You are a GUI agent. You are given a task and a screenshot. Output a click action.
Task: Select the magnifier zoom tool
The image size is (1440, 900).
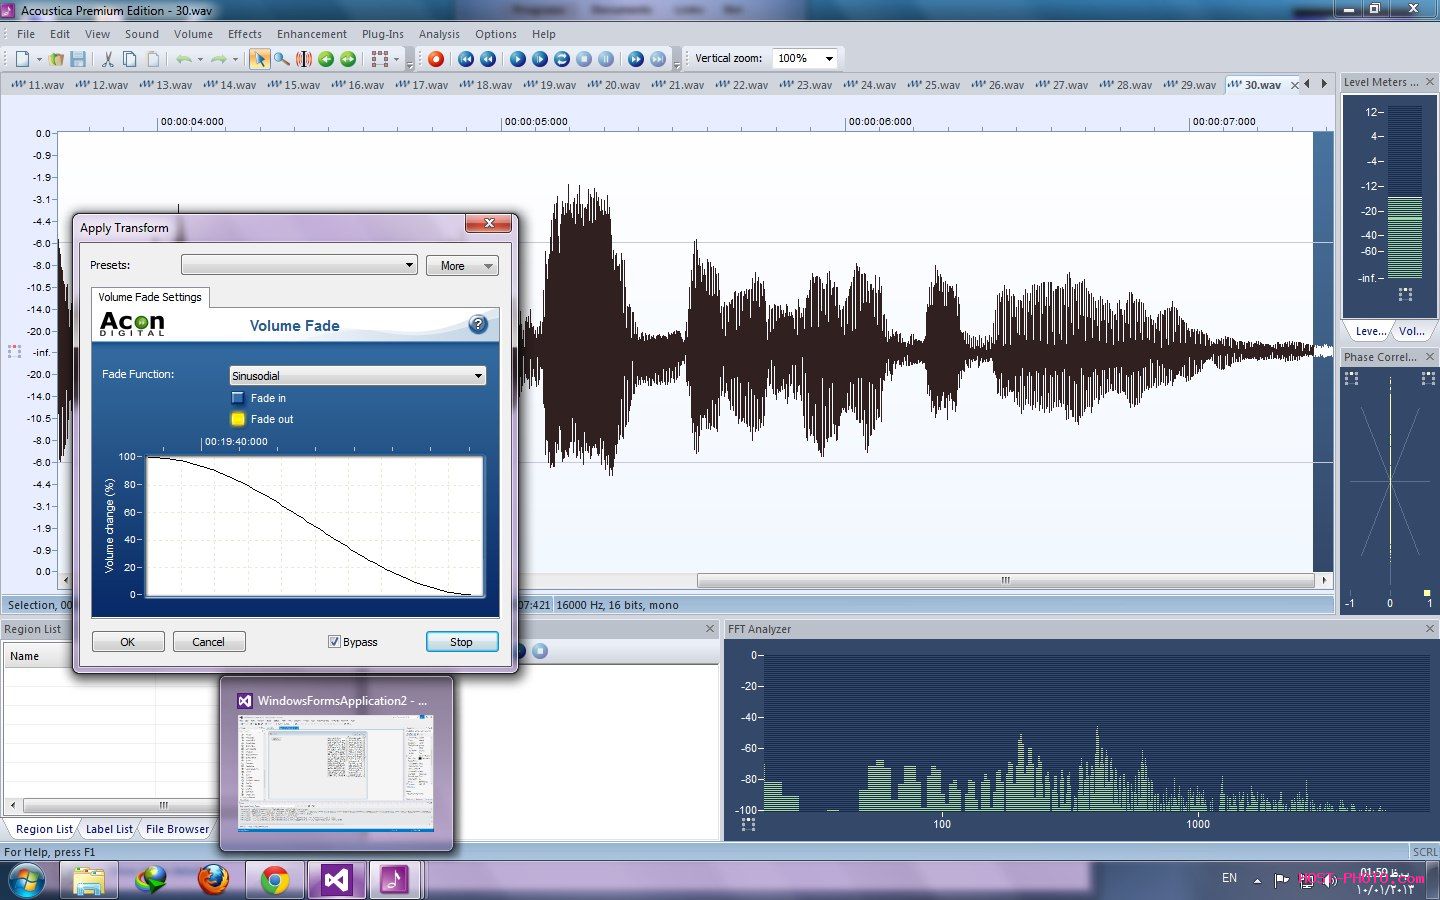(282, 59)
